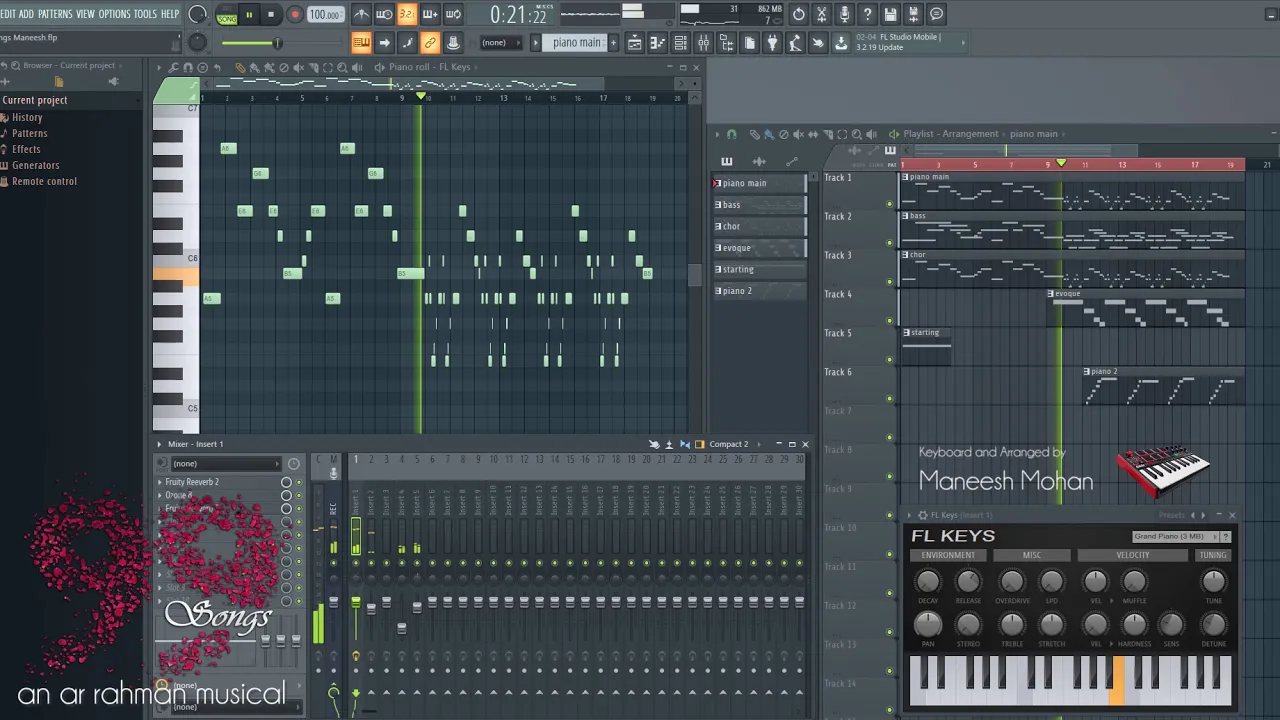
Task: Open the mixer view icon
Action: pos(704,43)
